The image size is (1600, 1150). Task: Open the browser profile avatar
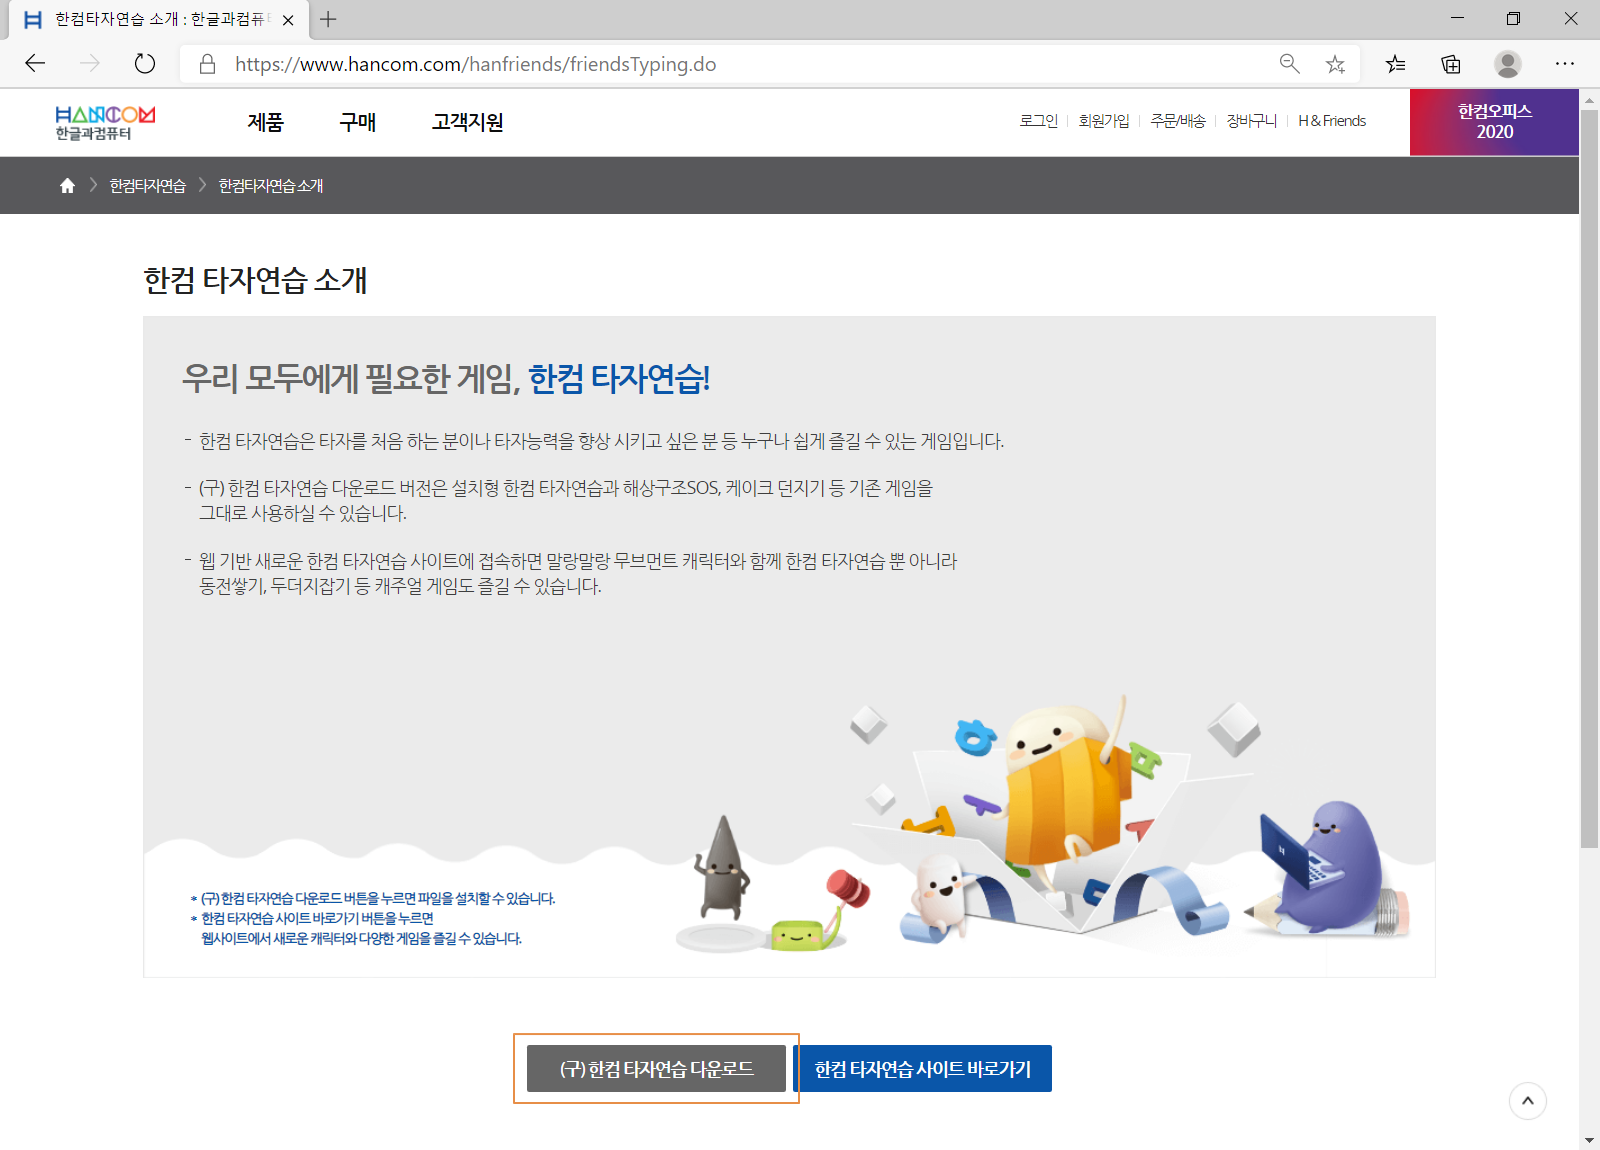(1508, 64)
